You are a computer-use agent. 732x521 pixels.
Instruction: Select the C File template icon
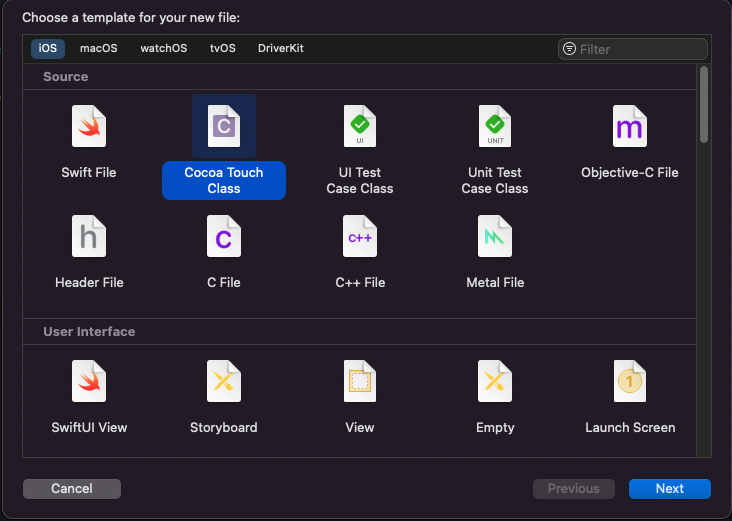coord(224,236)
